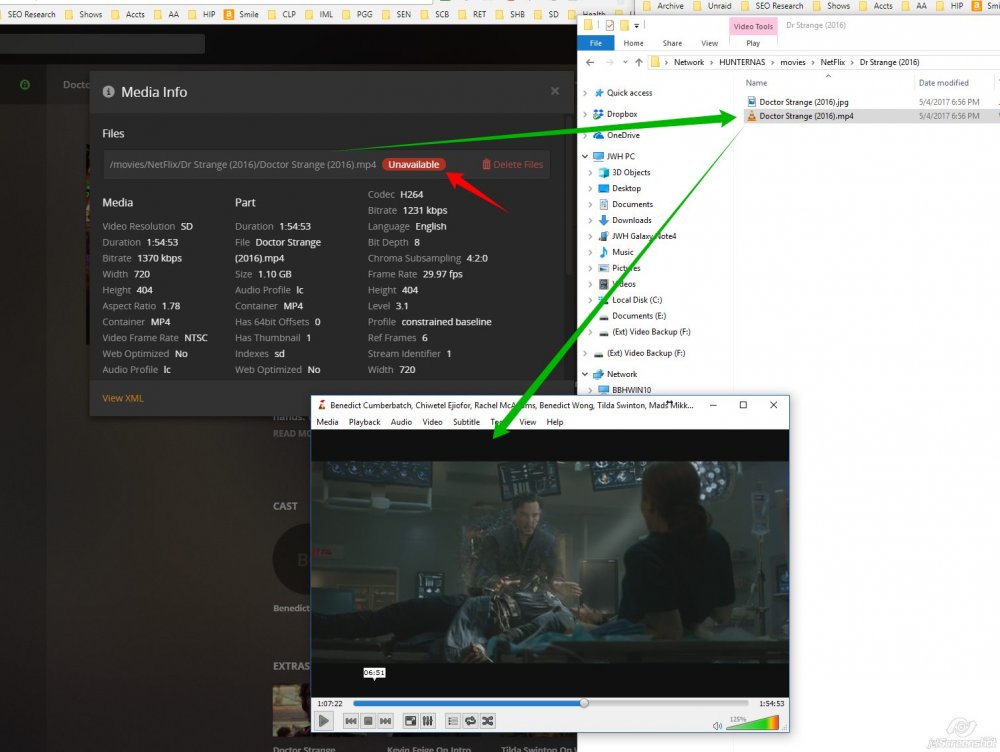Open the Play tab under Video Tools
1000x752 pixels.
753,43
